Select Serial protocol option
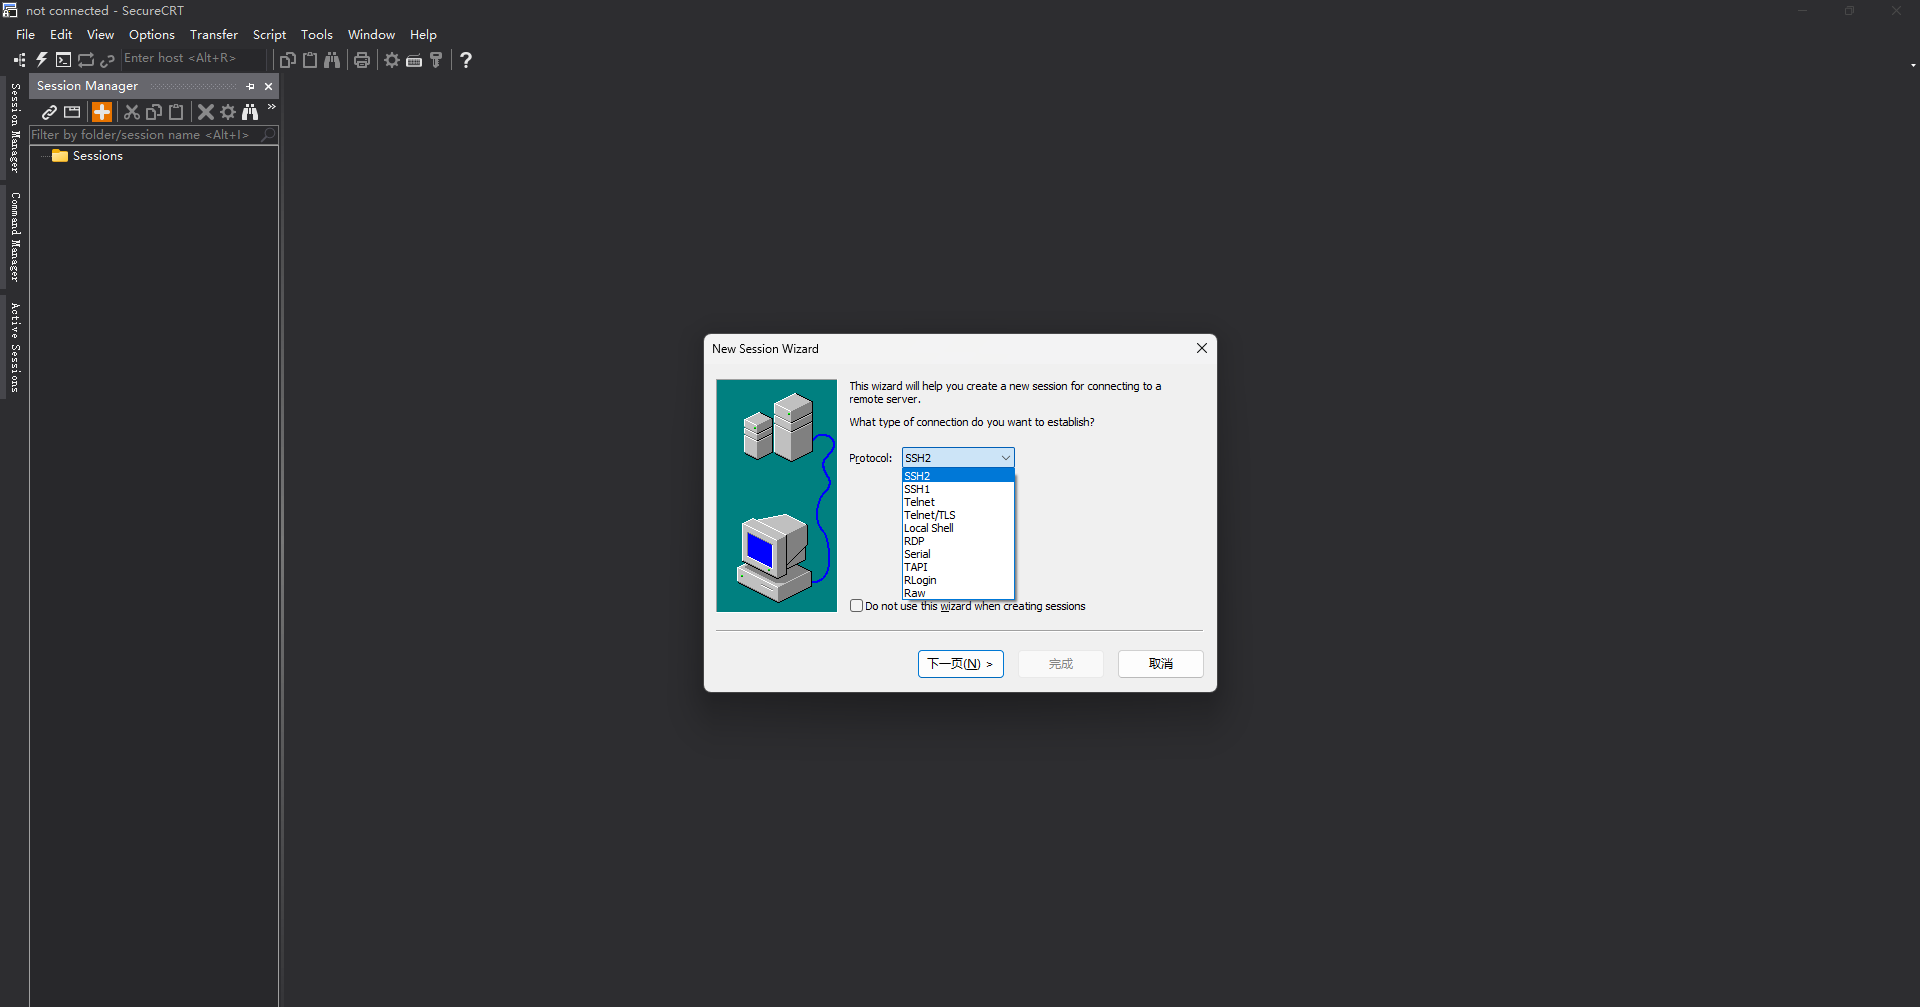This screenshot has height=1007, width=1920. (x=958, y=554)
